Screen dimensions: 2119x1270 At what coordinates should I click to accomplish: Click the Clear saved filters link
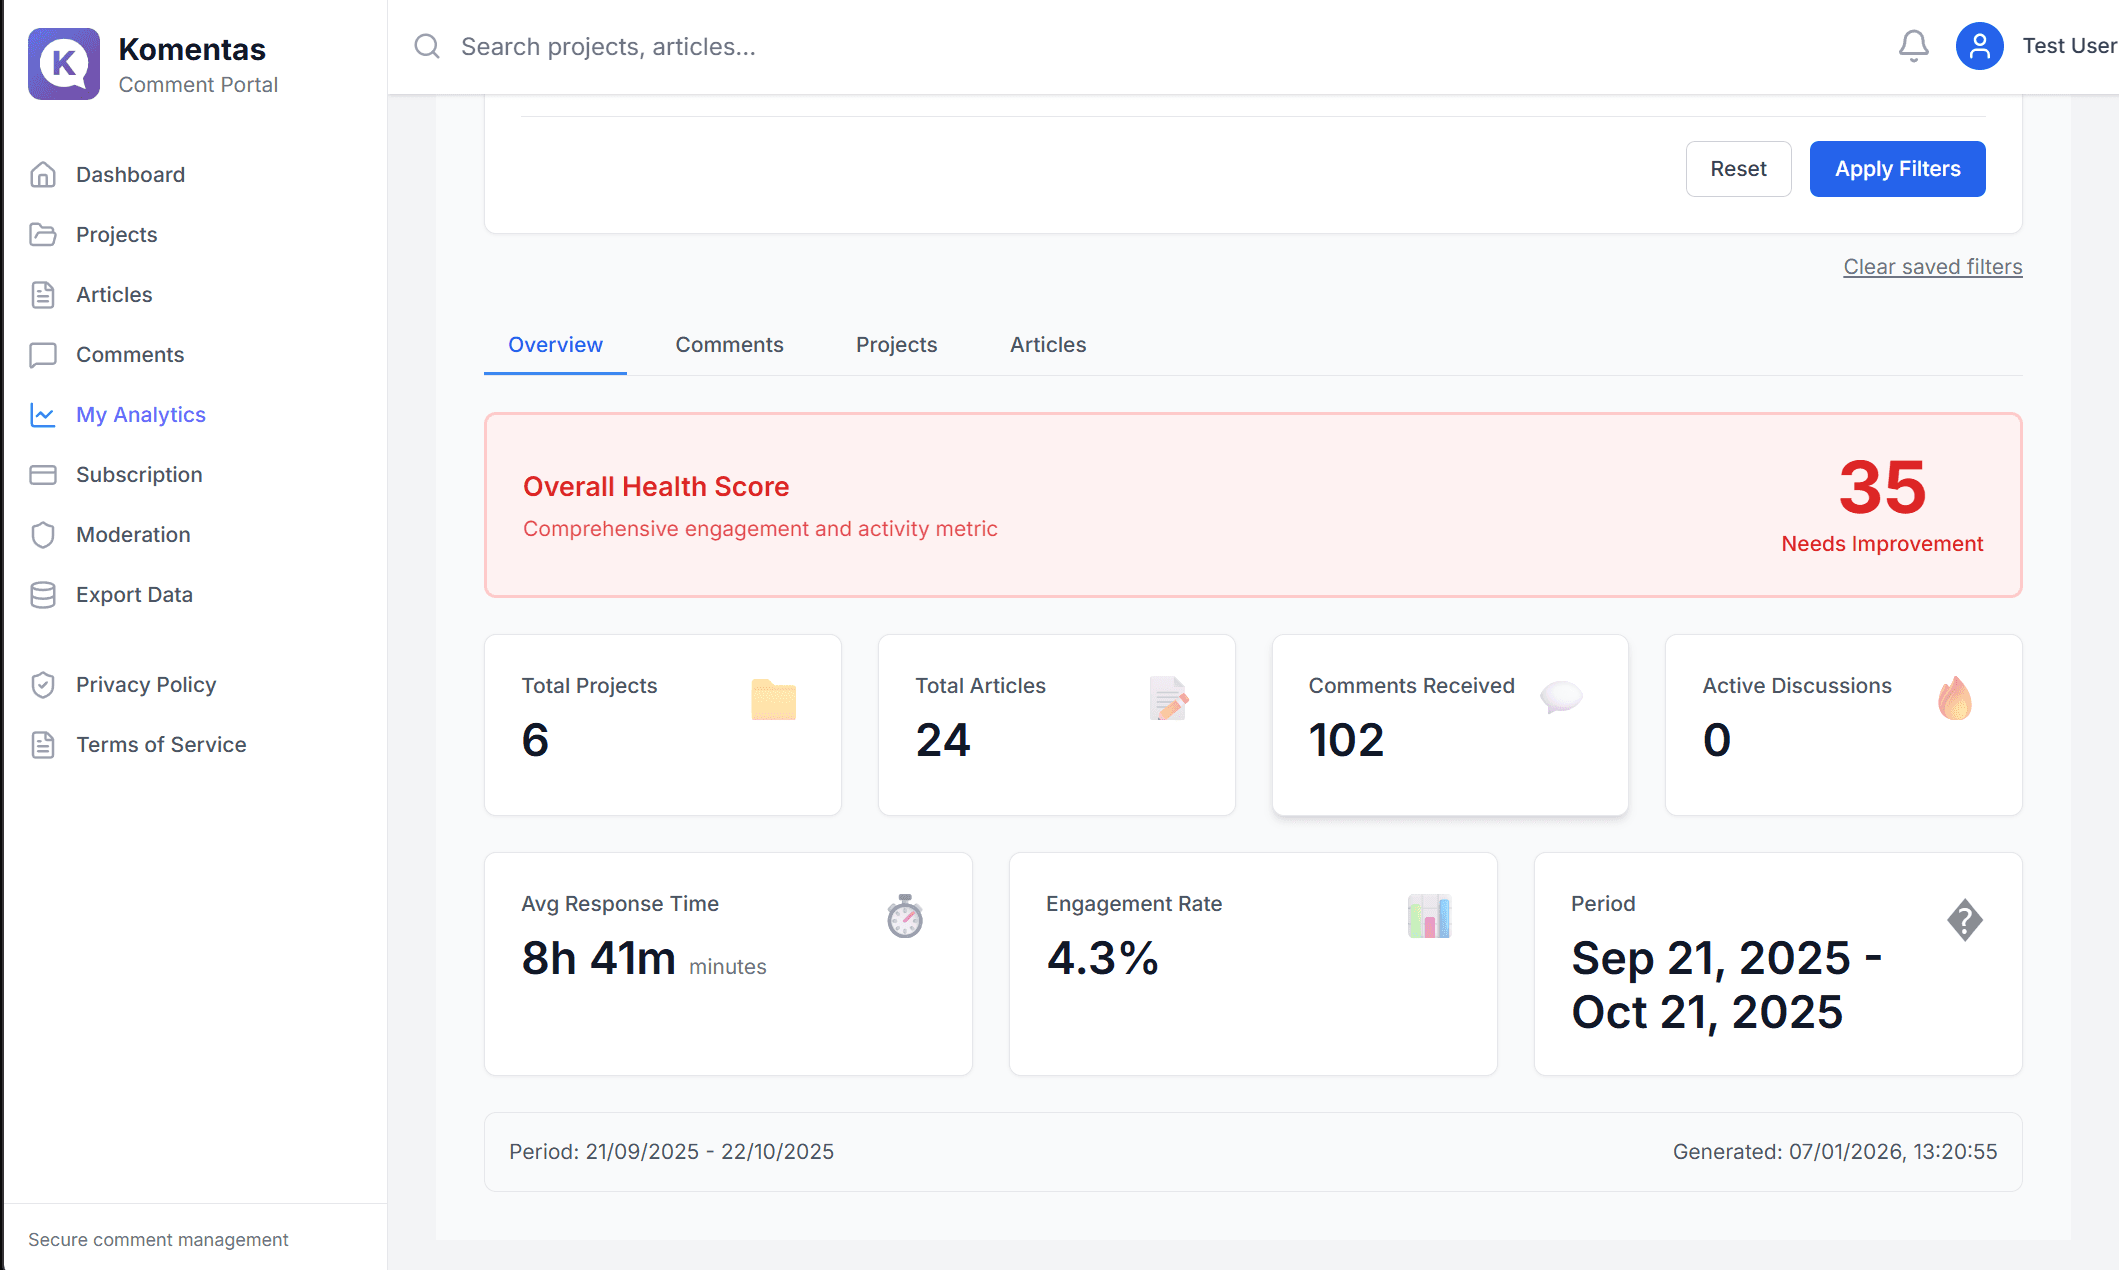1932,267
